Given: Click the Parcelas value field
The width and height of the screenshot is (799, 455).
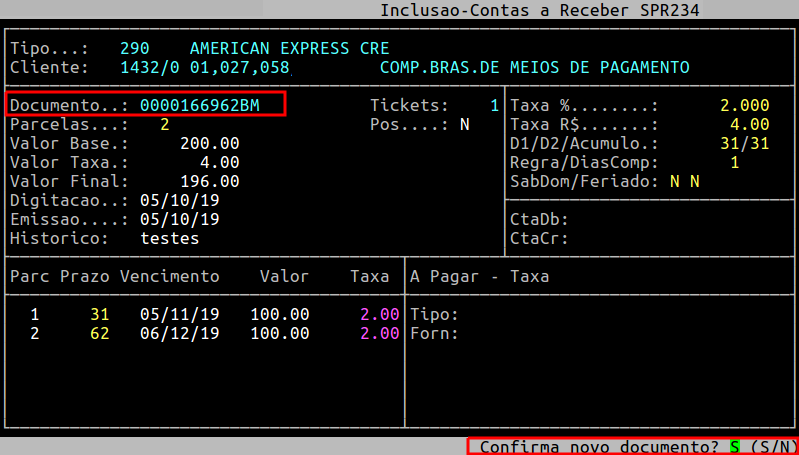Looking at the screenshot, I should pyautogui.click(x=164, y=125).
